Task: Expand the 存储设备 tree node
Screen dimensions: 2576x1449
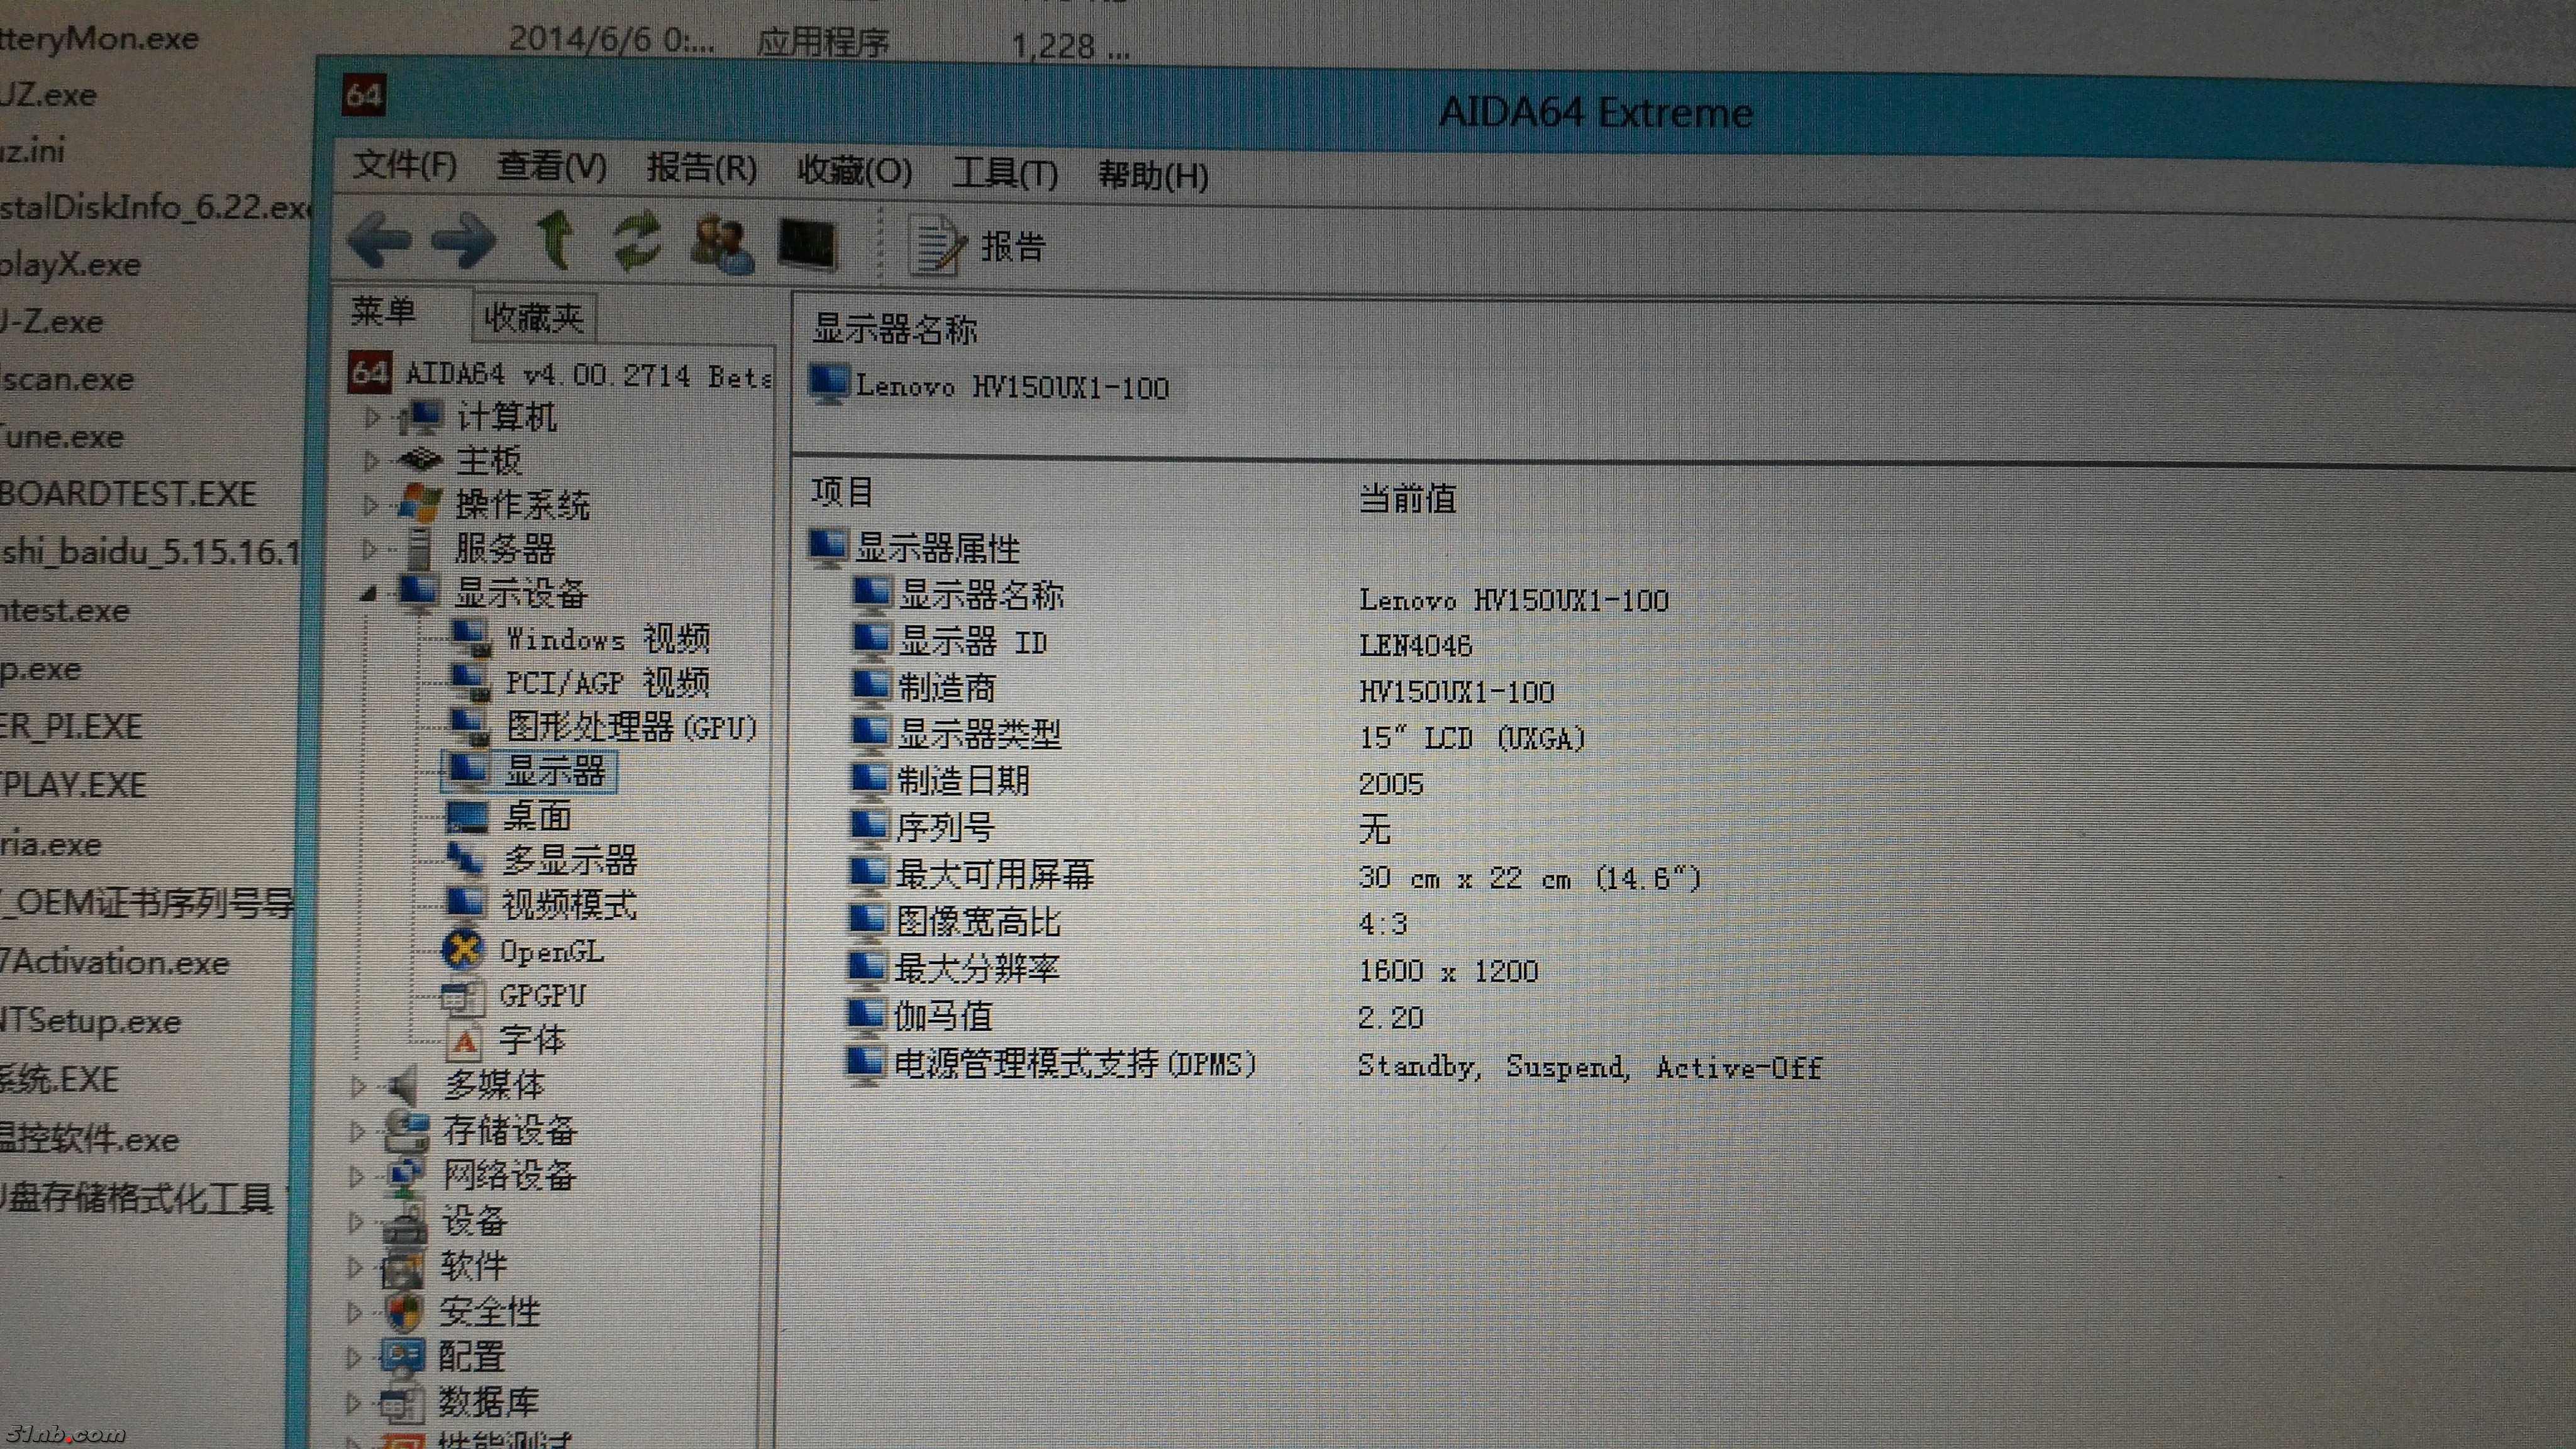Action: click(357, 1131)
